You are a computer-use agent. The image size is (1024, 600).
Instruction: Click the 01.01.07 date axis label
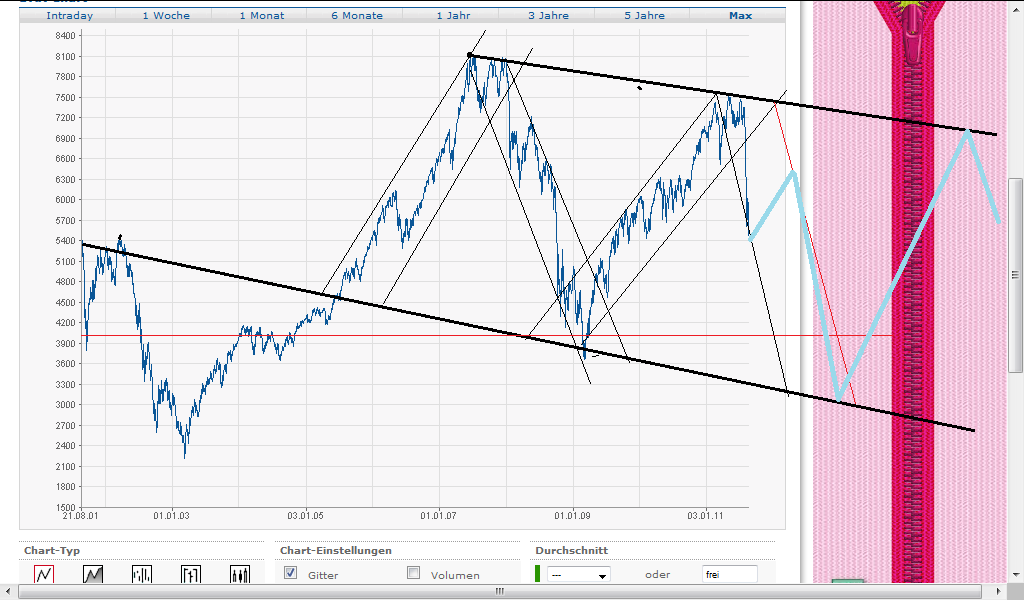(438, 516)
